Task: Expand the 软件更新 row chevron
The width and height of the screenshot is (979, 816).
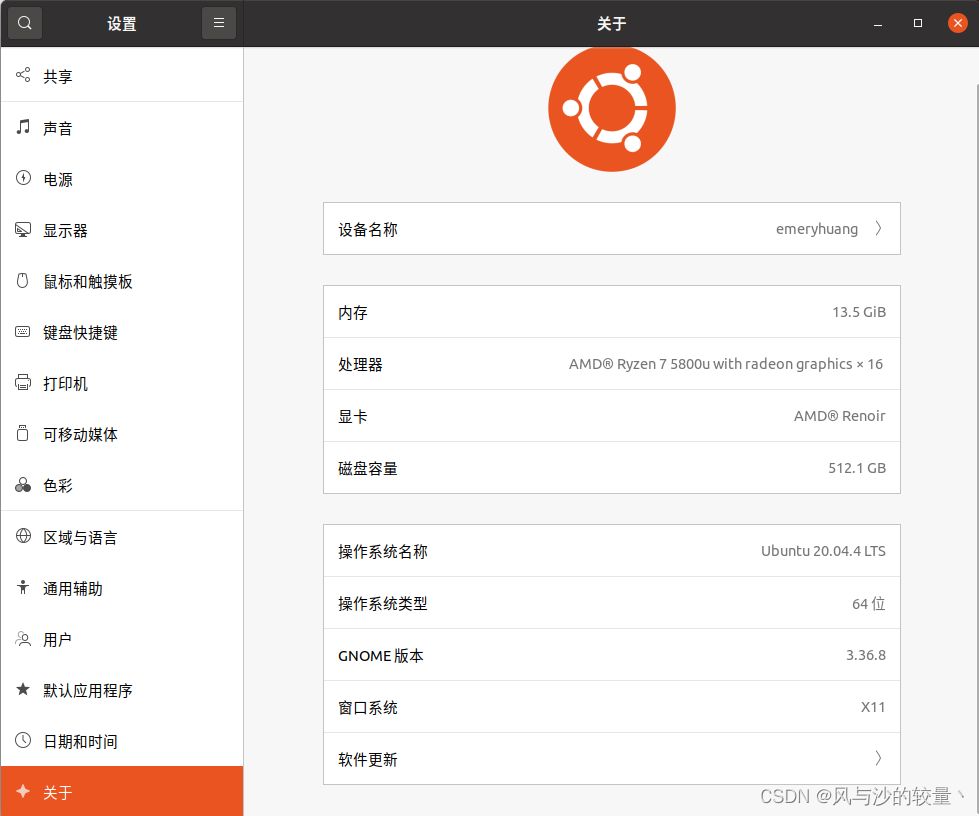Action: point(878,758)
